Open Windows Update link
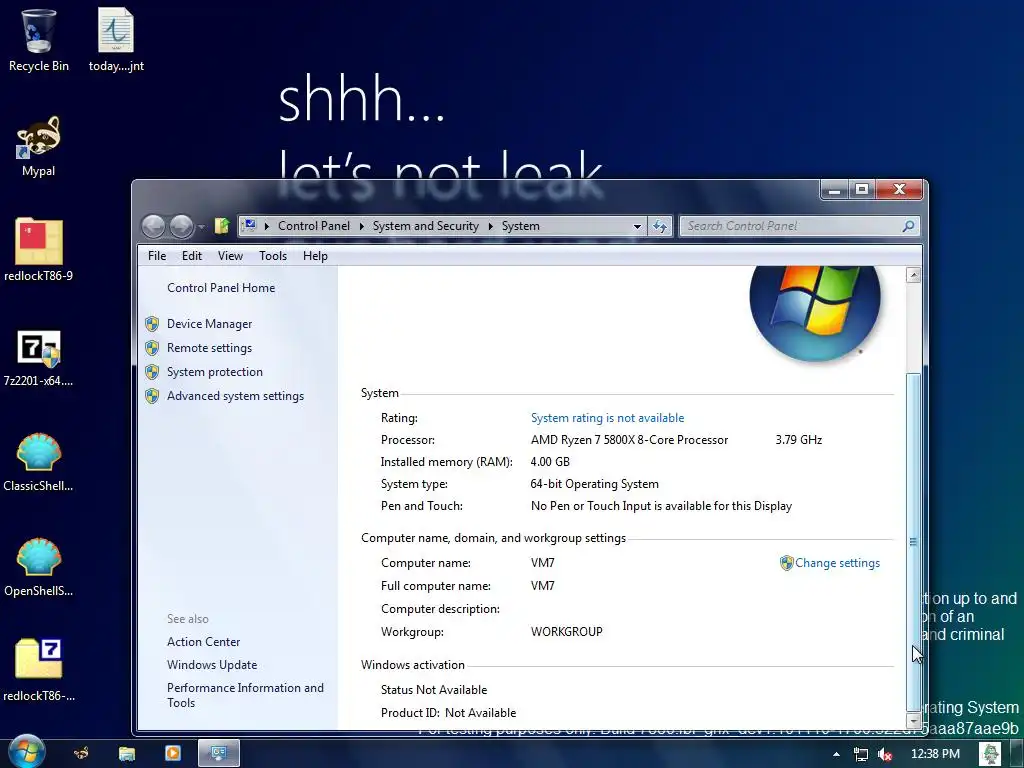Screen dimensions: 1024x768 212,665
